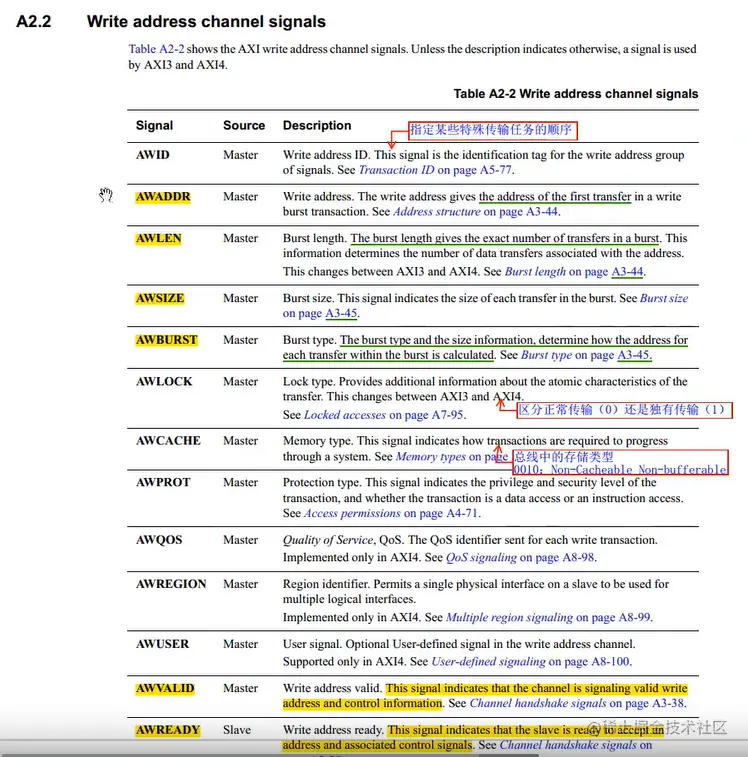This screenshot has height=757, width=748.
Task: Click the highlighted AWLEN signal name
Action: 158,238
